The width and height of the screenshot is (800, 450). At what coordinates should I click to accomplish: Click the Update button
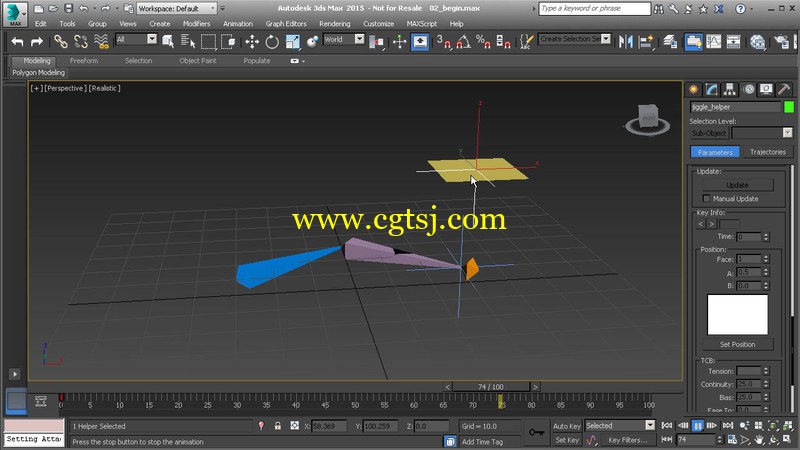point(737,185)
